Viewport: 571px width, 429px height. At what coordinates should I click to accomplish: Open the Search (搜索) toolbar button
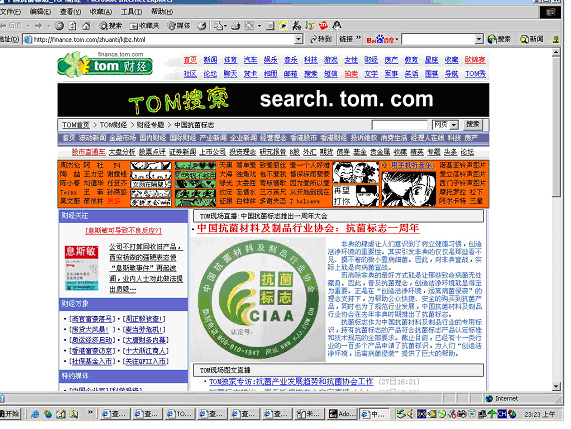(111, 26)
